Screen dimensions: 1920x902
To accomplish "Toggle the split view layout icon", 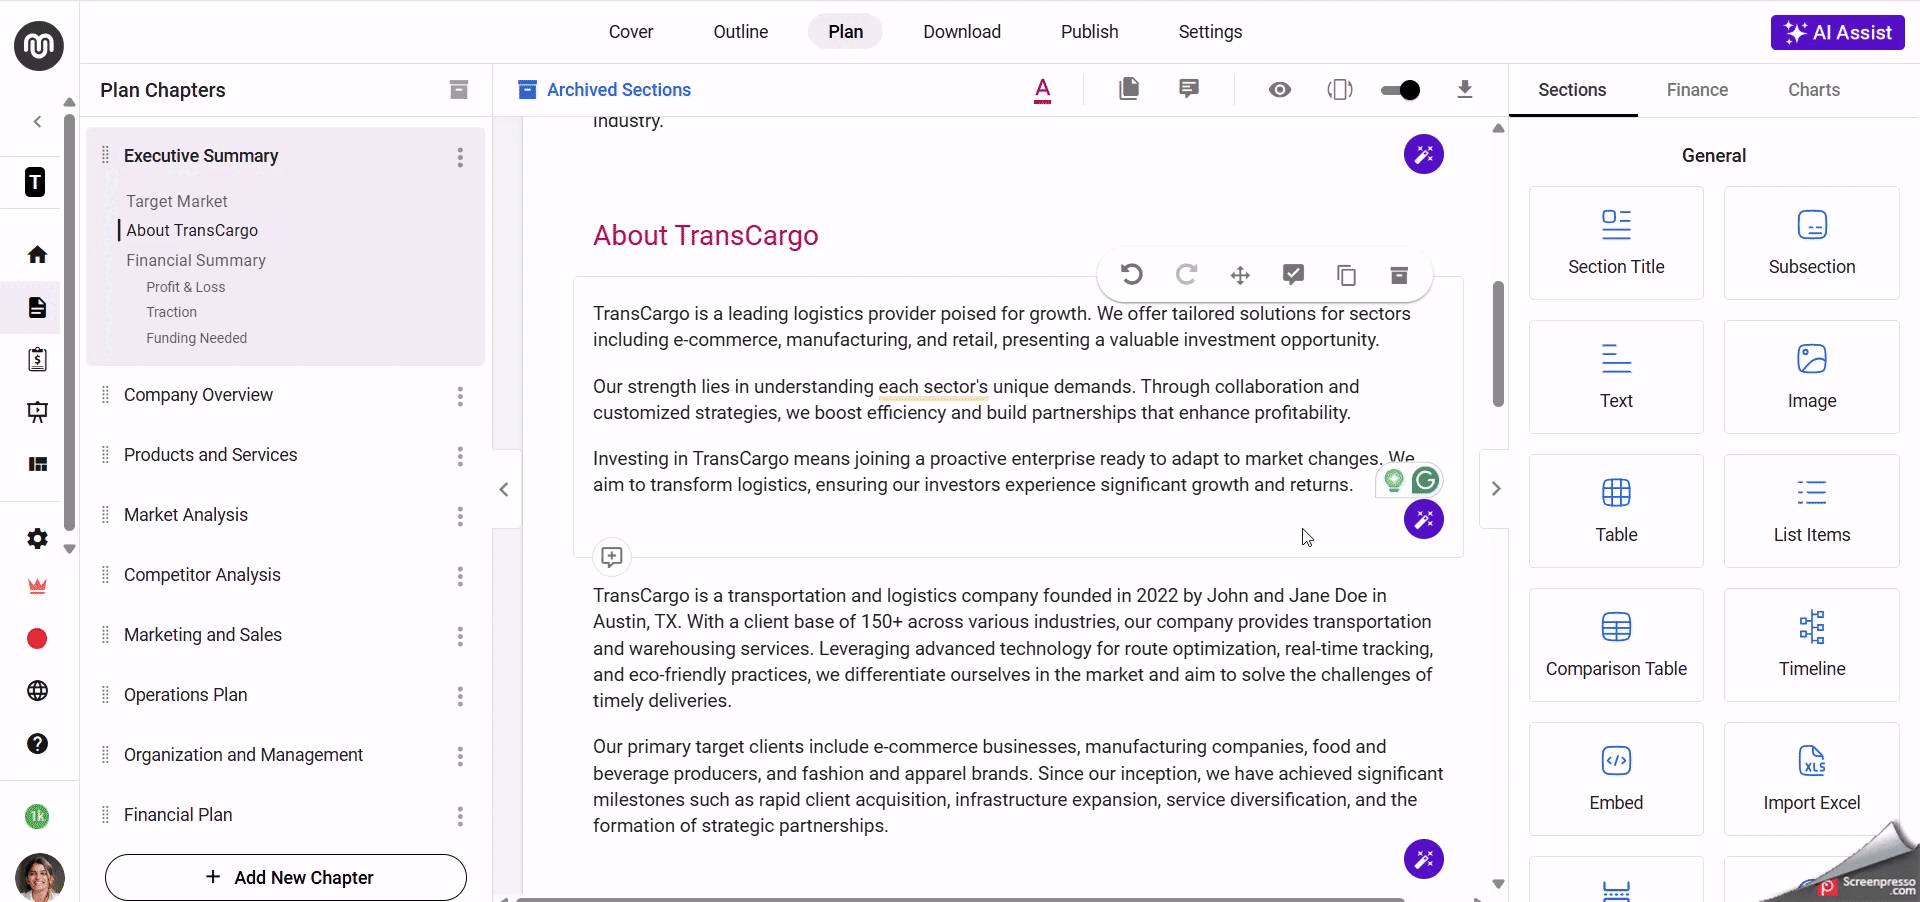I will [1340, 90].
